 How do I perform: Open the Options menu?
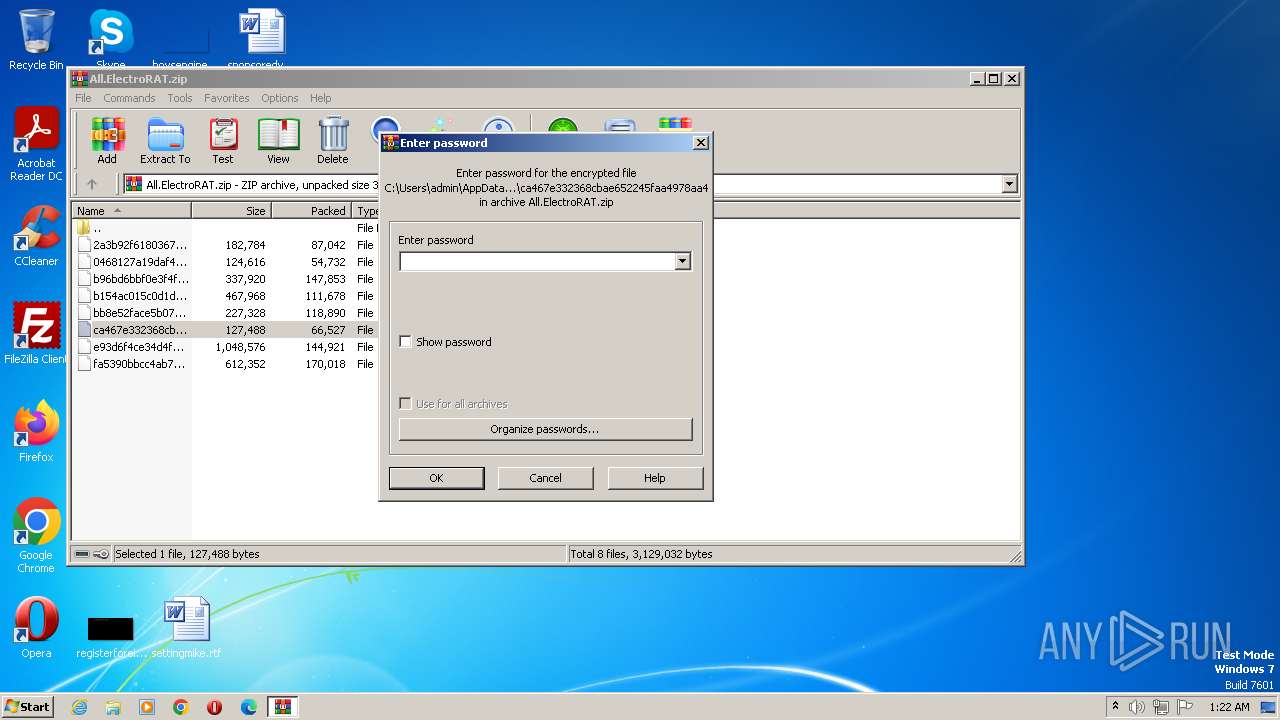pos(280,98)
